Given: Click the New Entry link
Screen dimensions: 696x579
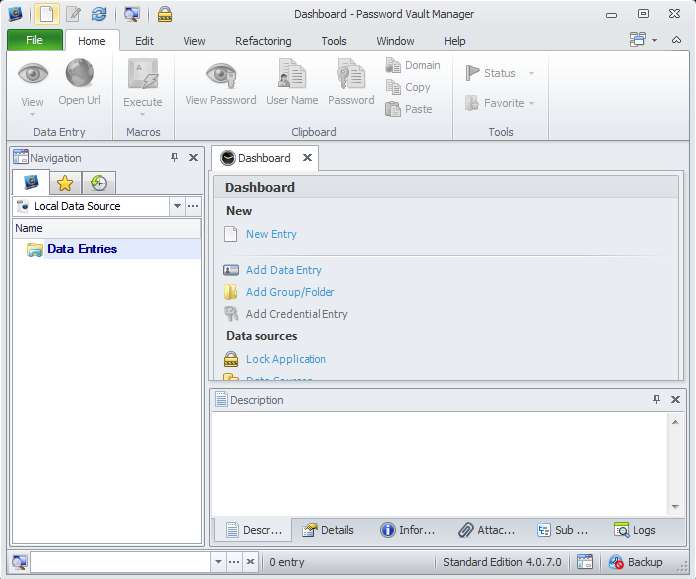Looking at the screenshot, I should click(271, 234).
